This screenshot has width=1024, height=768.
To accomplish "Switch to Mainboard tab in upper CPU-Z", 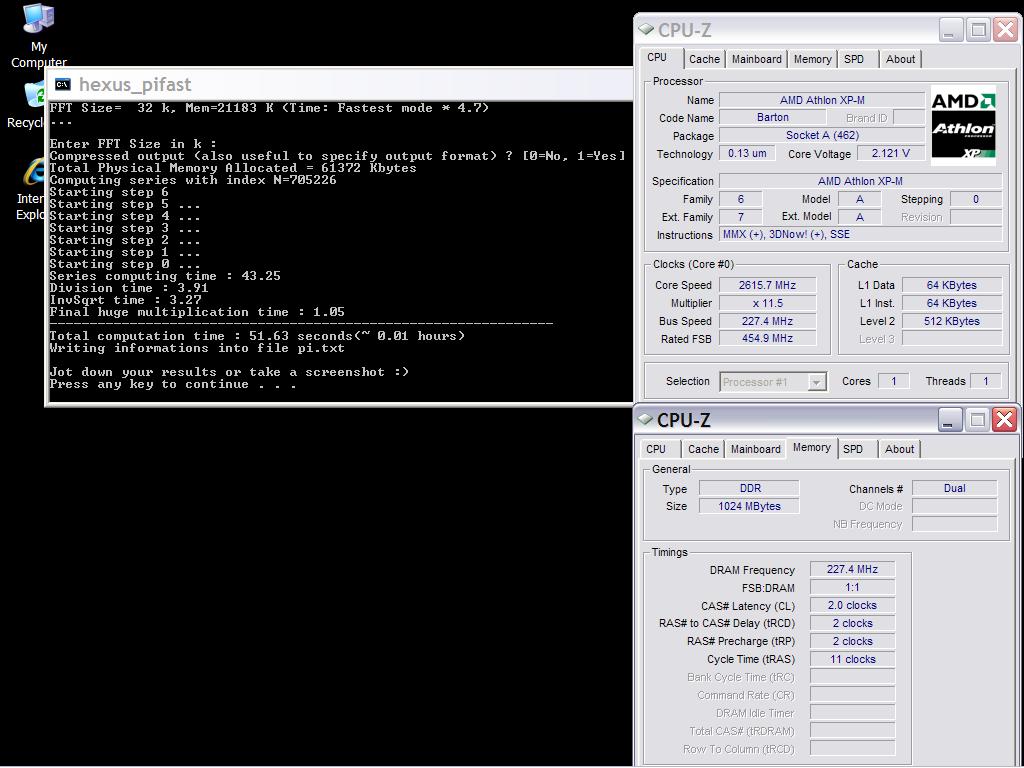I will point(756,59).
